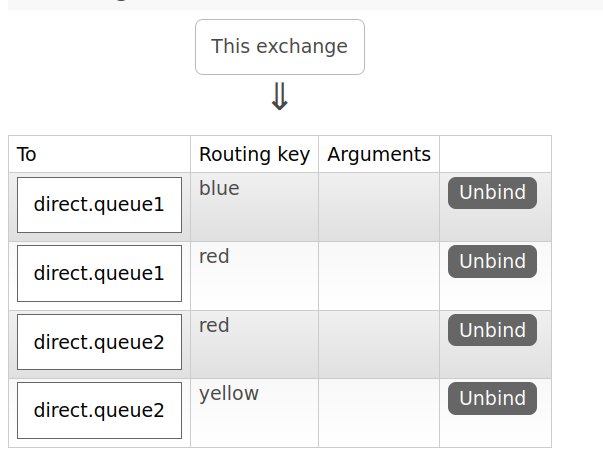Unbind direct.queue2 with yellow routing key
The width and height of the screenshot is (603, 451).
click(x=492, y=398)
